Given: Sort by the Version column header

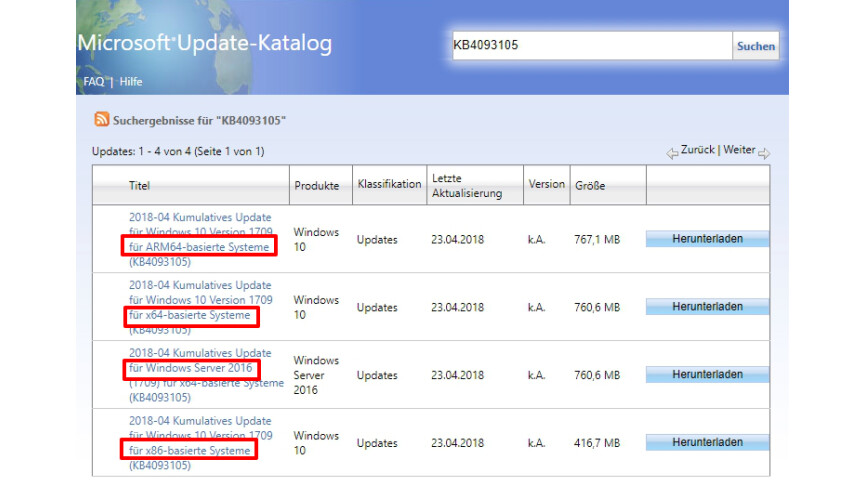Looking at the screenshot, I should tap(547, 184).
